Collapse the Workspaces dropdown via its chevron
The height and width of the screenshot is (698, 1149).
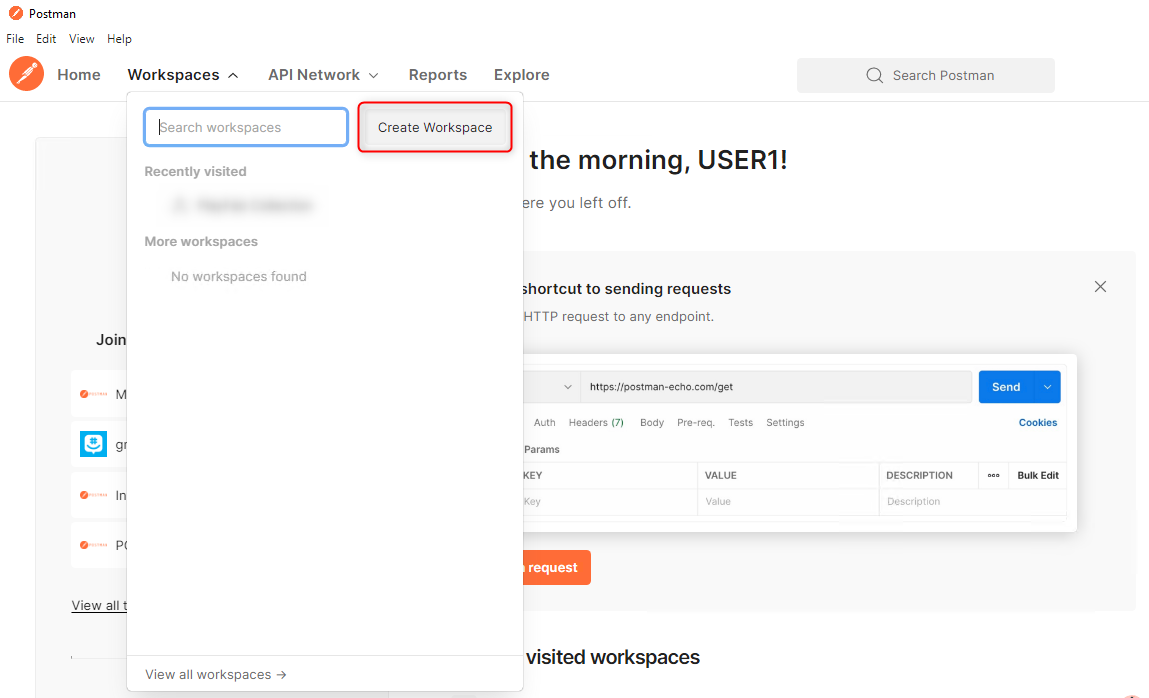(233, 74)
